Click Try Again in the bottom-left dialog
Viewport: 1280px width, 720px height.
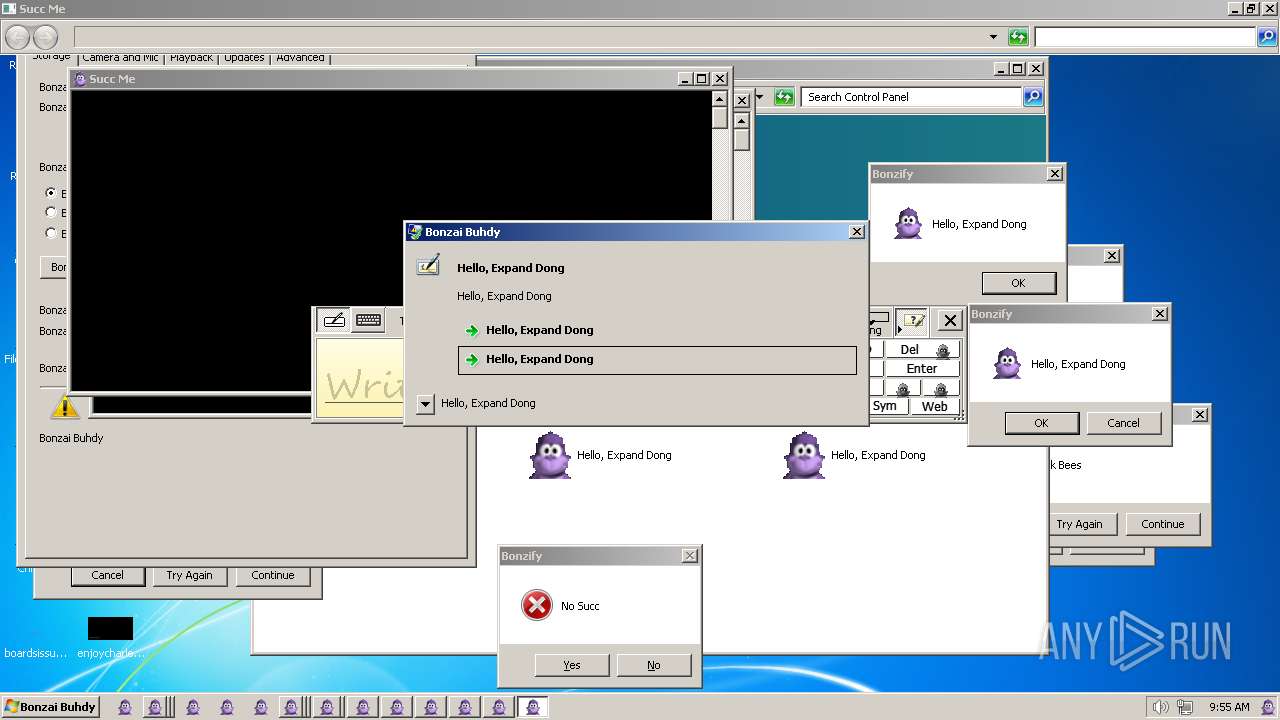pos(189,575)
